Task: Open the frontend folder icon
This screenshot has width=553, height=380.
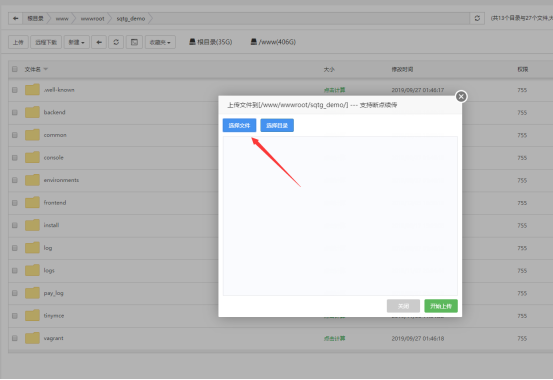Action: (x=32, y=203)
